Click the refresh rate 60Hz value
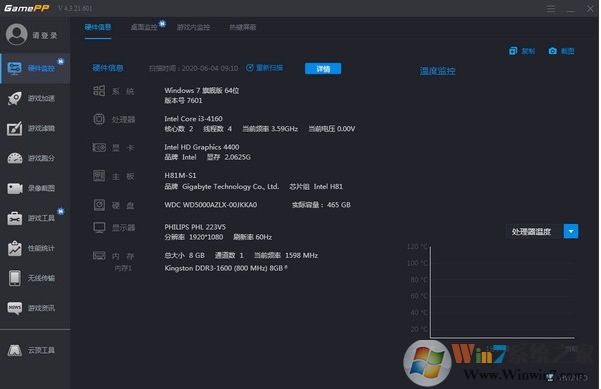The image size is (601, 389). 253,237
